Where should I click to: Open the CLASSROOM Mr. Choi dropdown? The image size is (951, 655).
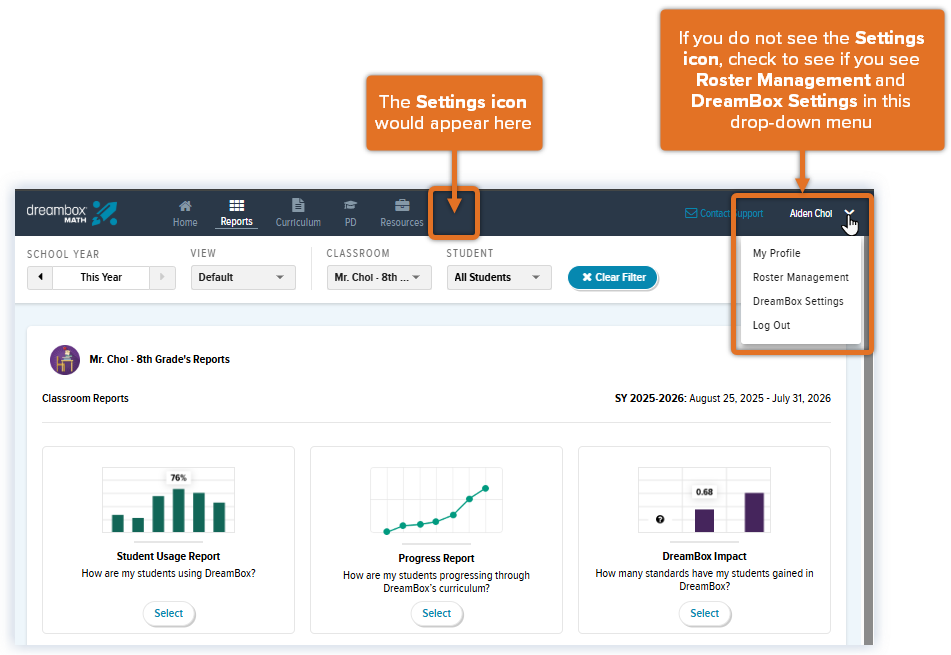pyautogui.click(x=378, y=277)
